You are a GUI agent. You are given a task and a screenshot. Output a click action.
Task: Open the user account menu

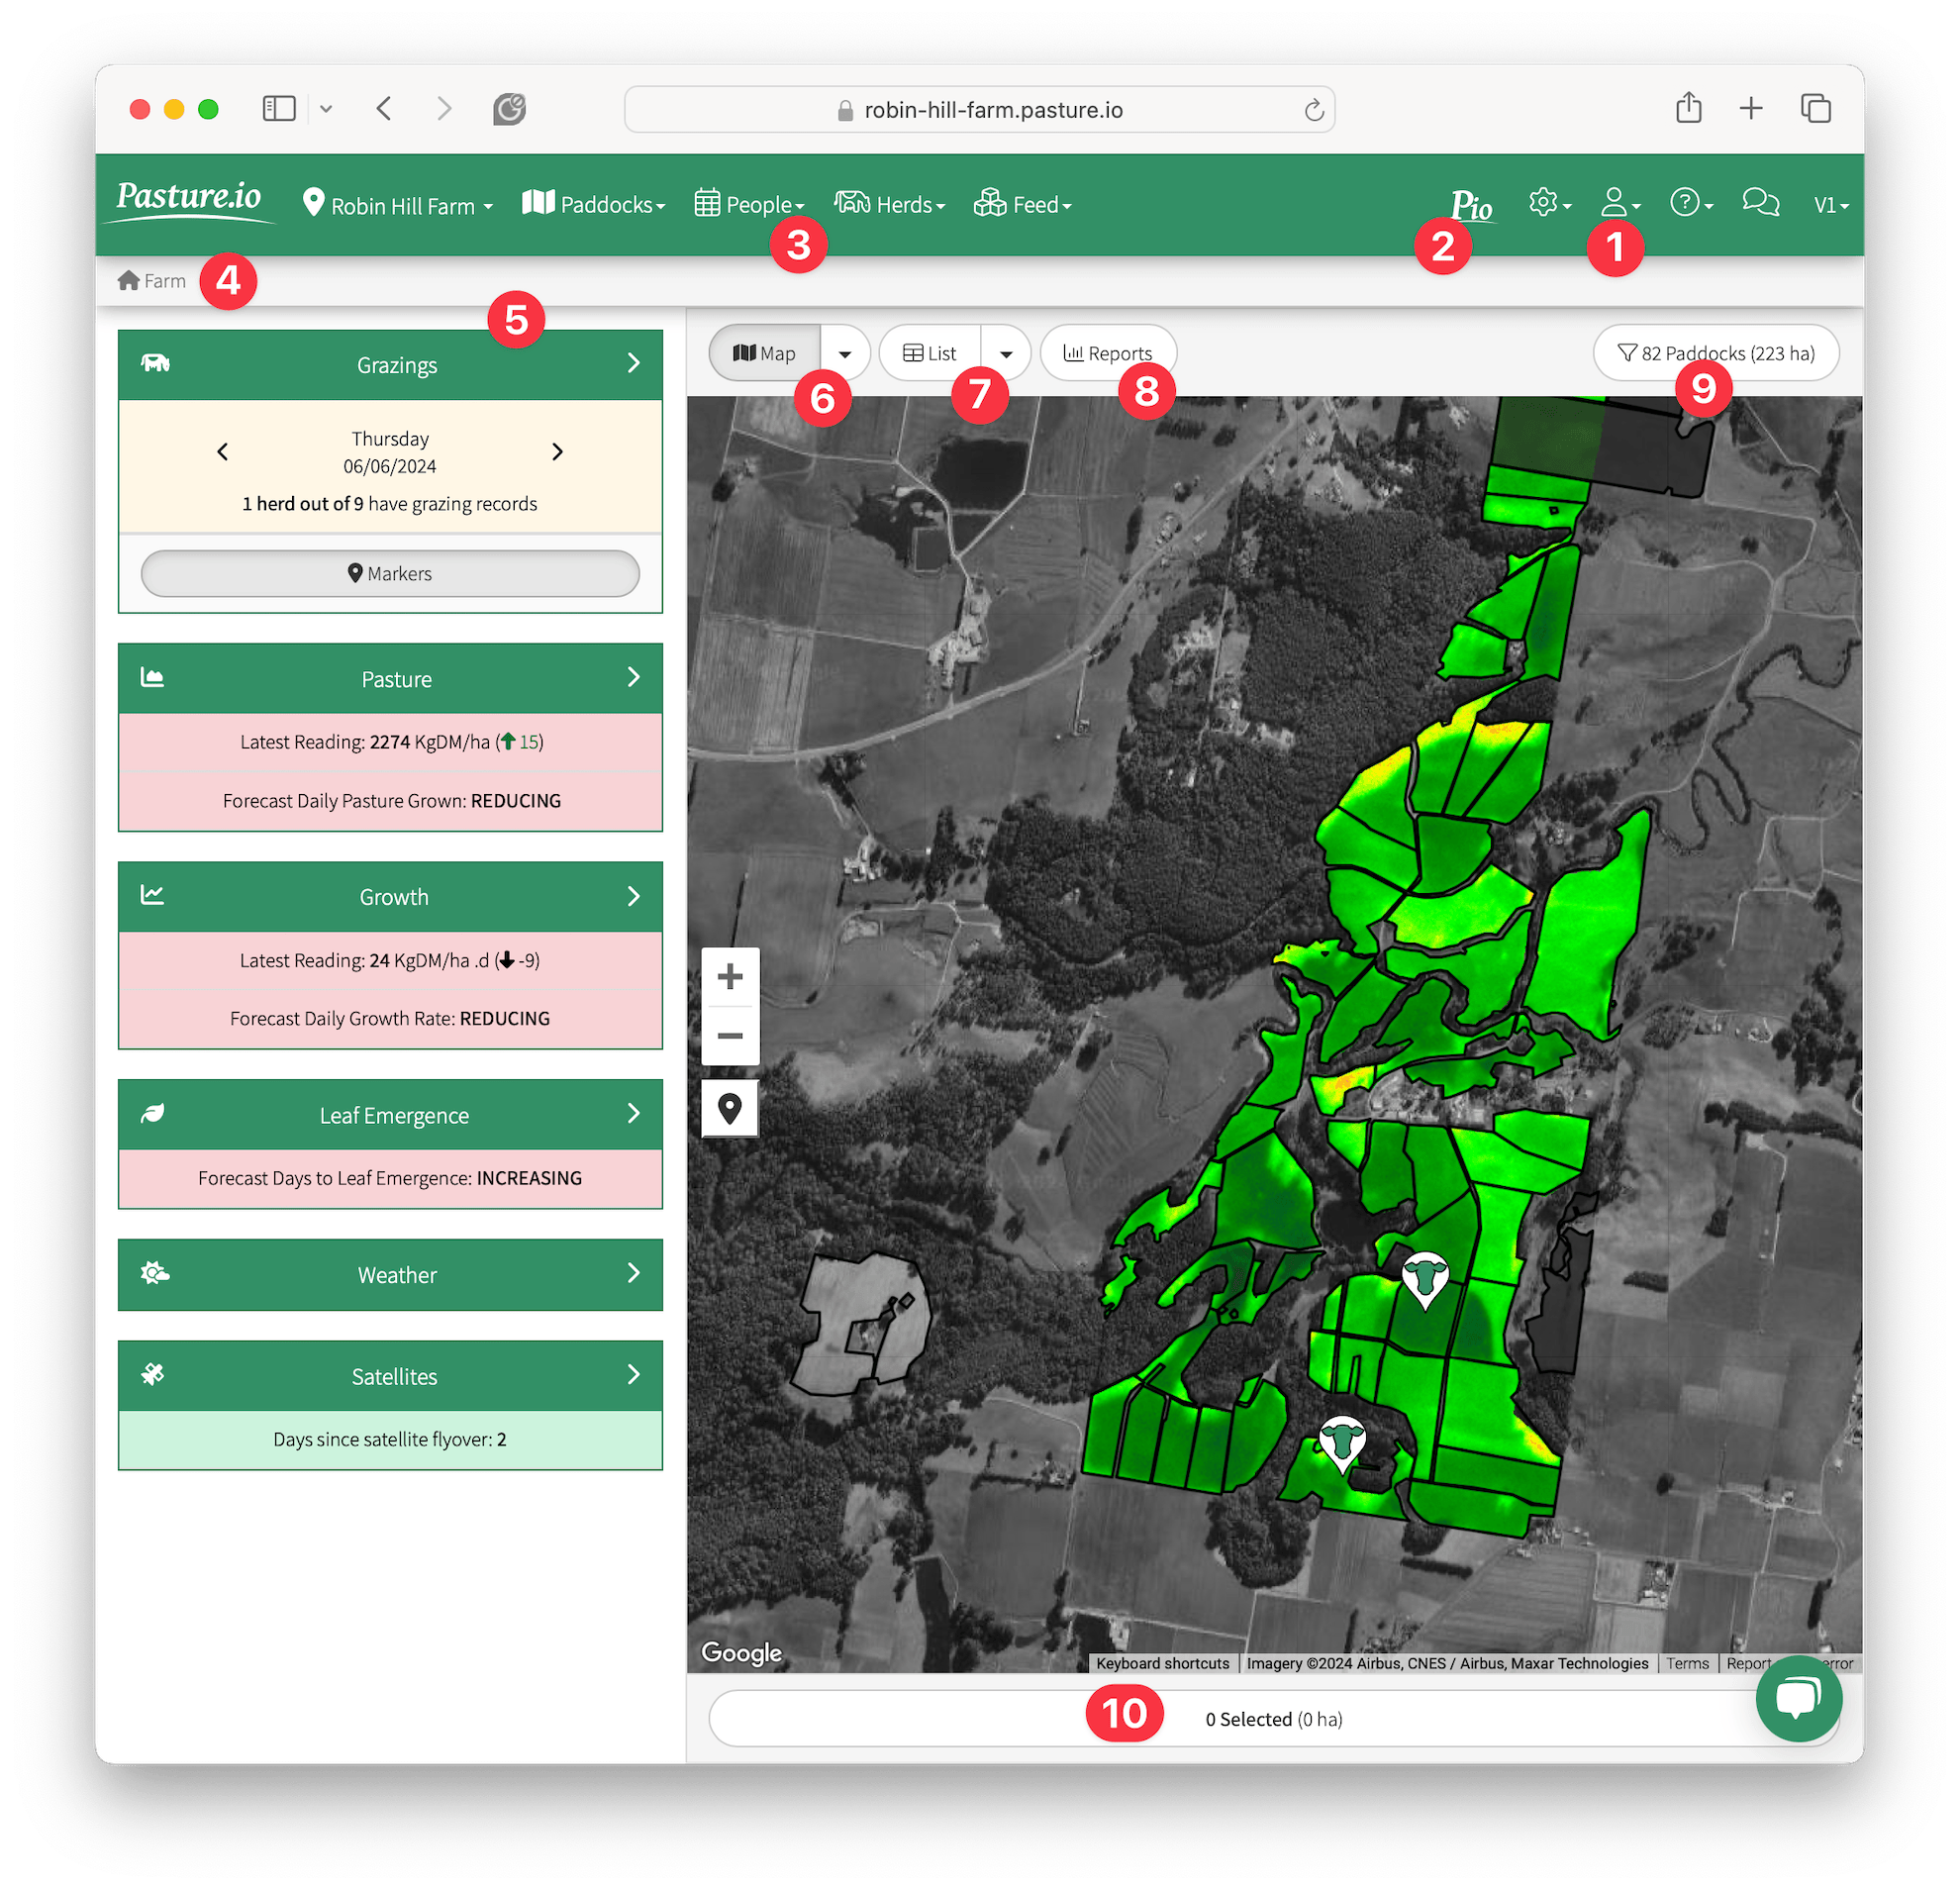1617,203
